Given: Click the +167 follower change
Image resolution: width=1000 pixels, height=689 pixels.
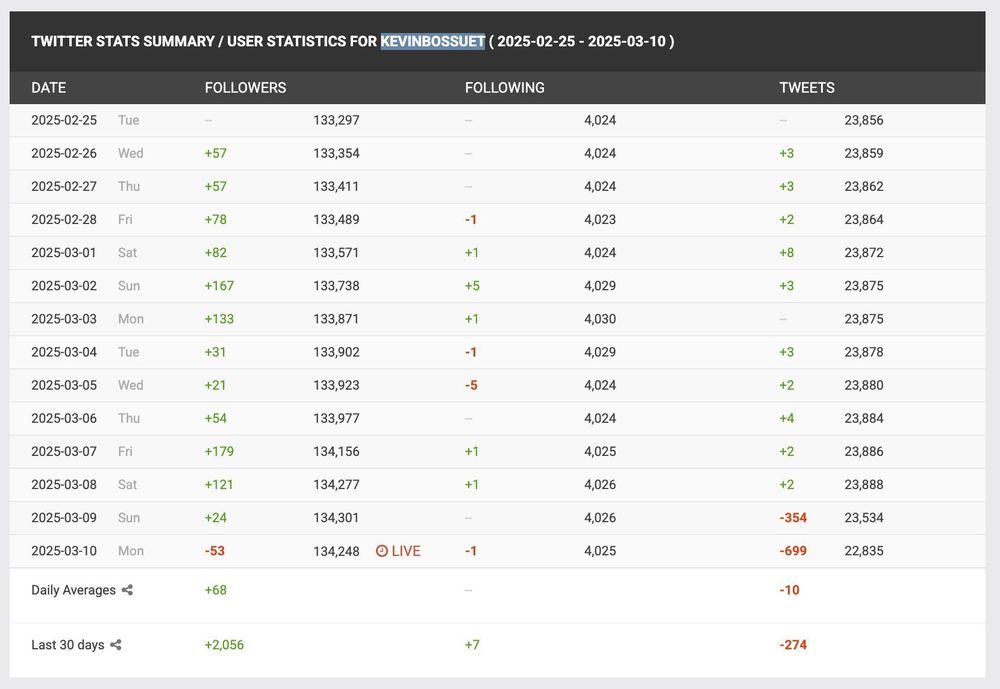Looking at the screenshot, I should (219, 286).
